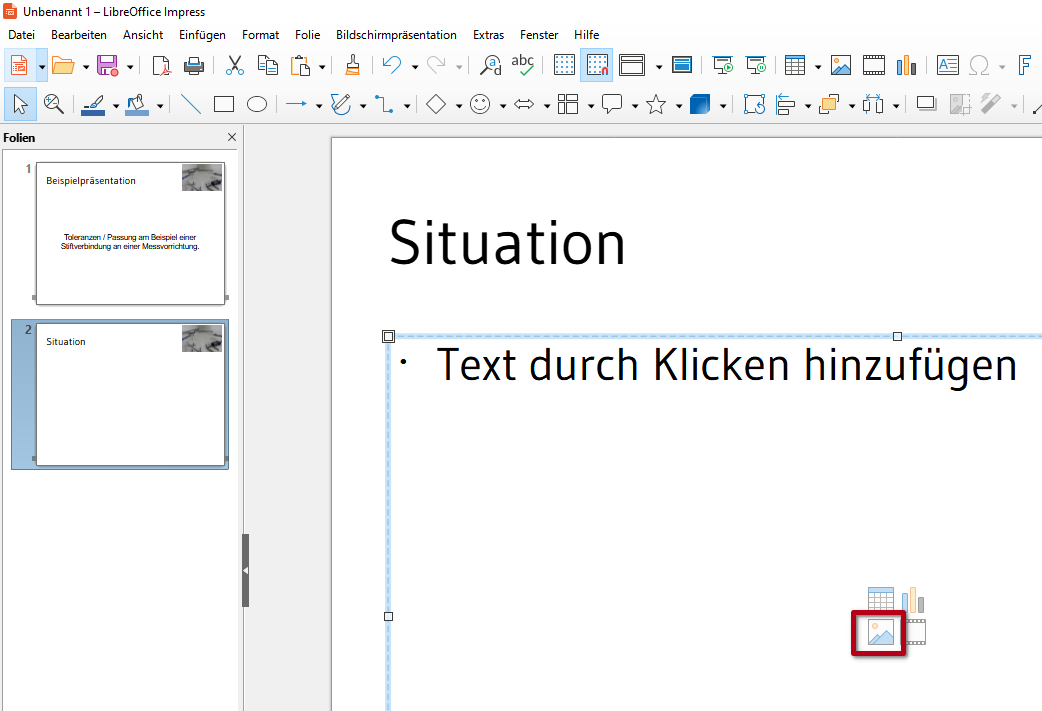Click Start from First Slide icon
Image resolution: width=1042 pixels, height=711 pixels.
(x=723, y=66)
